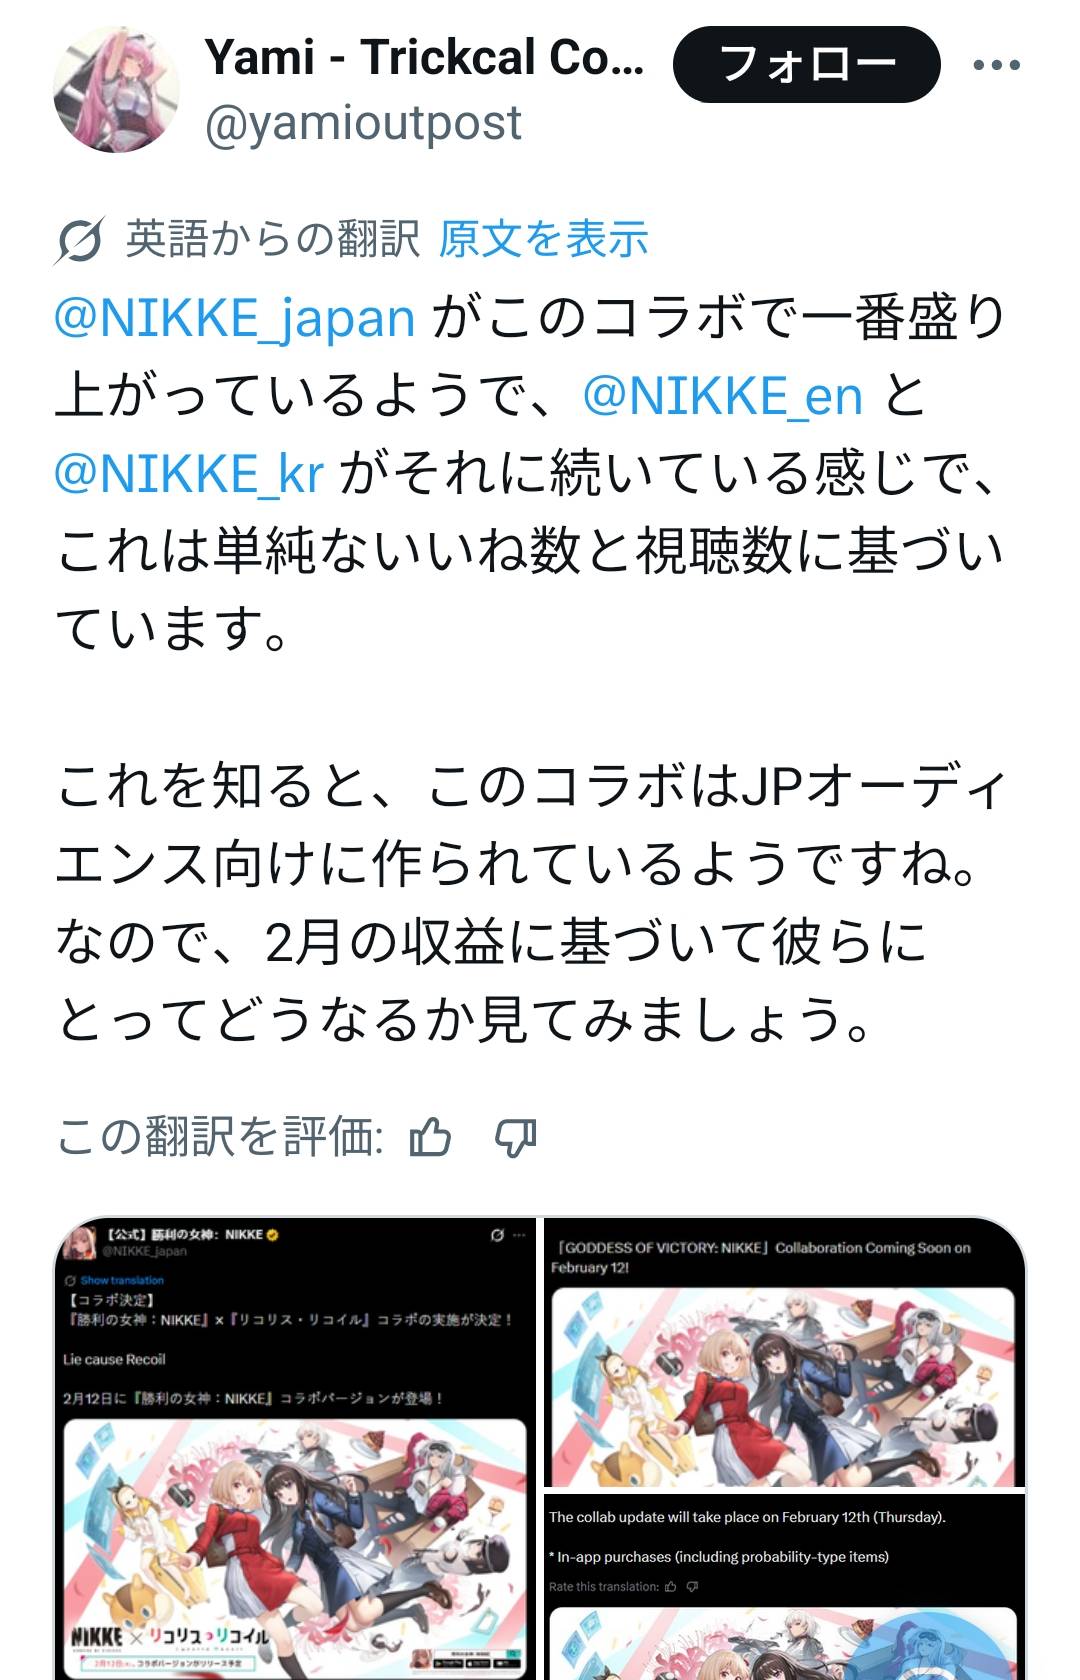The width and height of the screenshot is (1080, 1680).
Task: Tap the Grok translation slash icon
Action: pyautogui.click(x=79, y=240)
